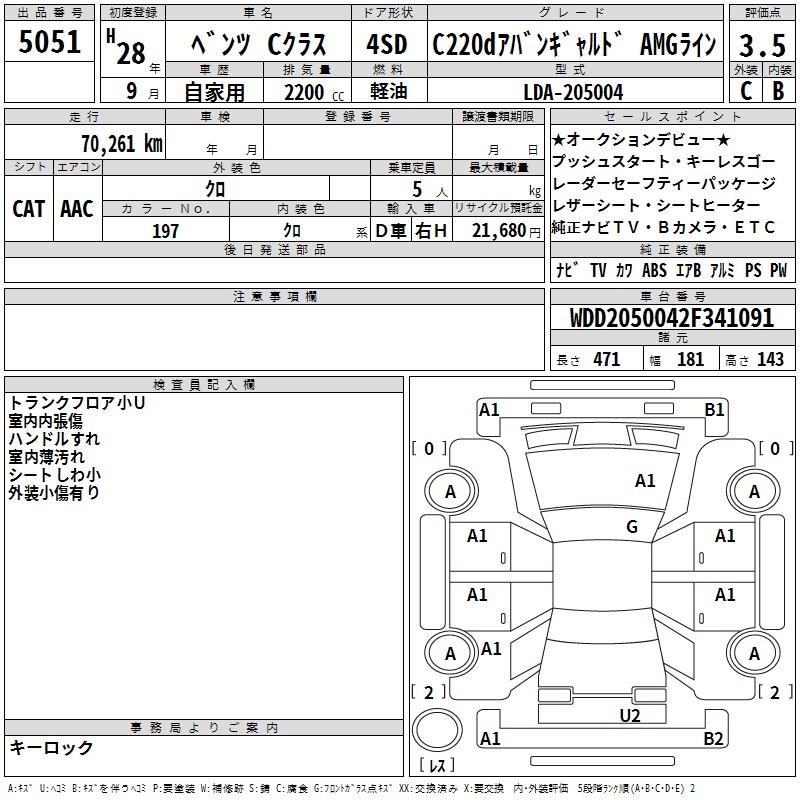The image size is (800, 800).
Task: Select the exterior color クロ under 外装色
Action: point(215,189)
